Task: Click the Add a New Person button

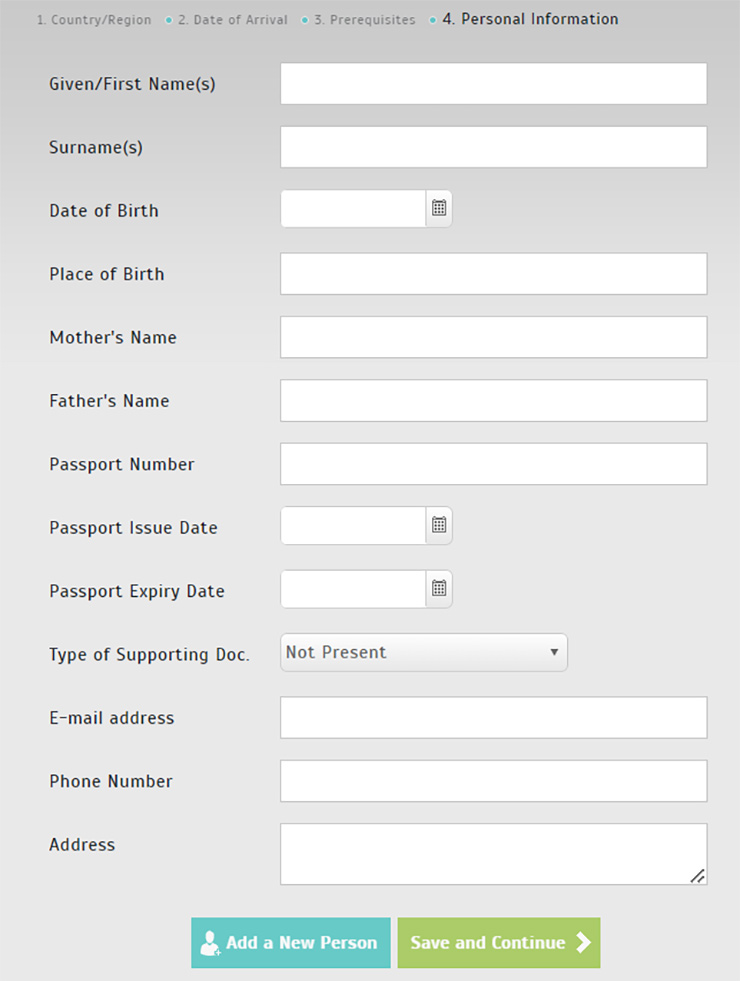Action: pyautogui.click(x=291, y=943)
